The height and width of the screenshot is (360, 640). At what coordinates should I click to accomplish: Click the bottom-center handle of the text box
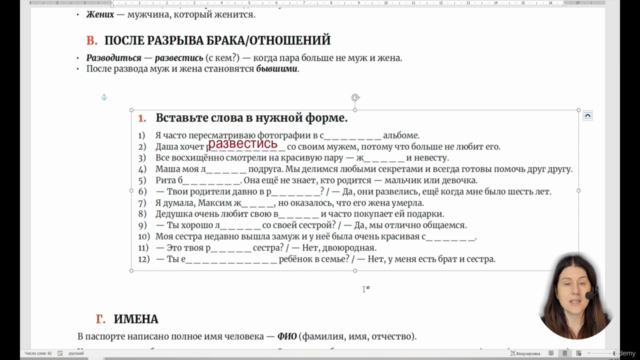[355, 271]
